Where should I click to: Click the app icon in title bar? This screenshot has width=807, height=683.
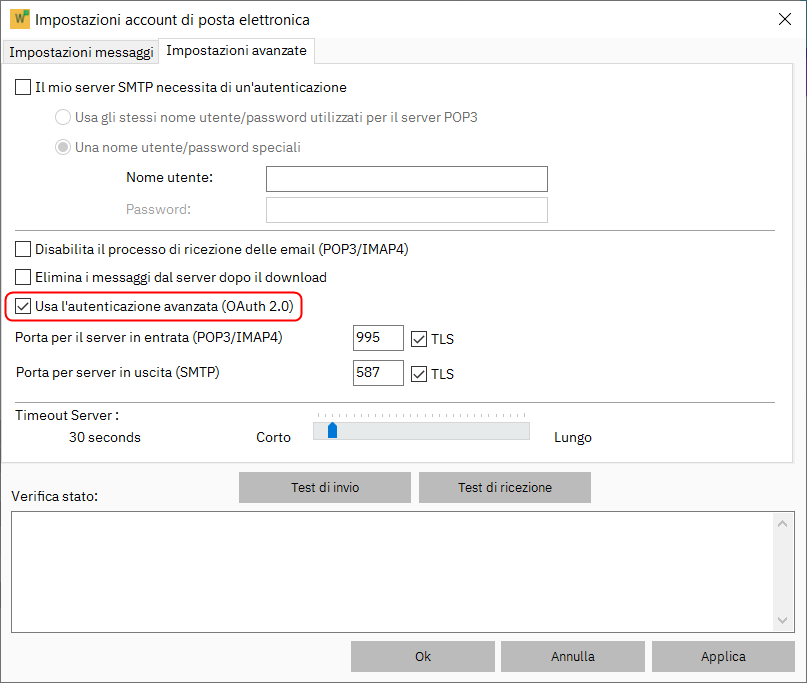pos(19,19)
